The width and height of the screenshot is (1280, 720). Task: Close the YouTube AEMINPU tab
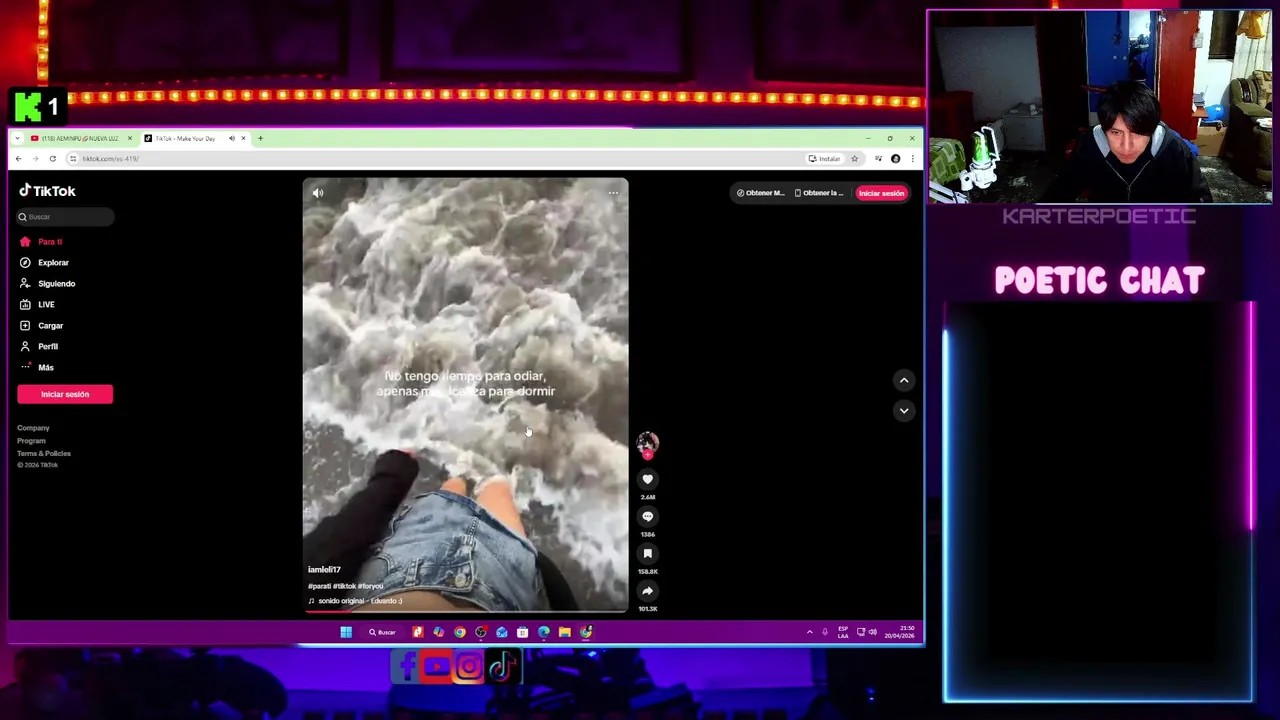click(x=129, y=139)
